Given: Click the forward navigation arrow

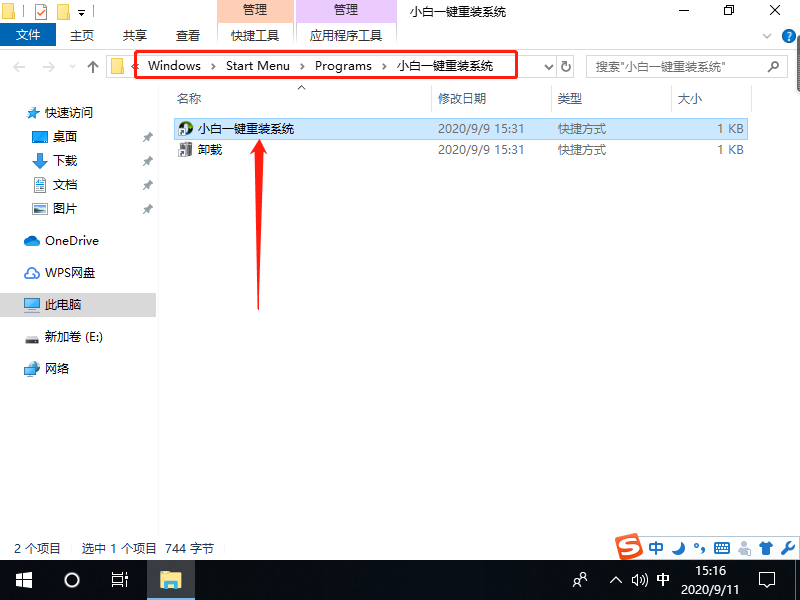Looking at the screenshot, I should (48, 67).
